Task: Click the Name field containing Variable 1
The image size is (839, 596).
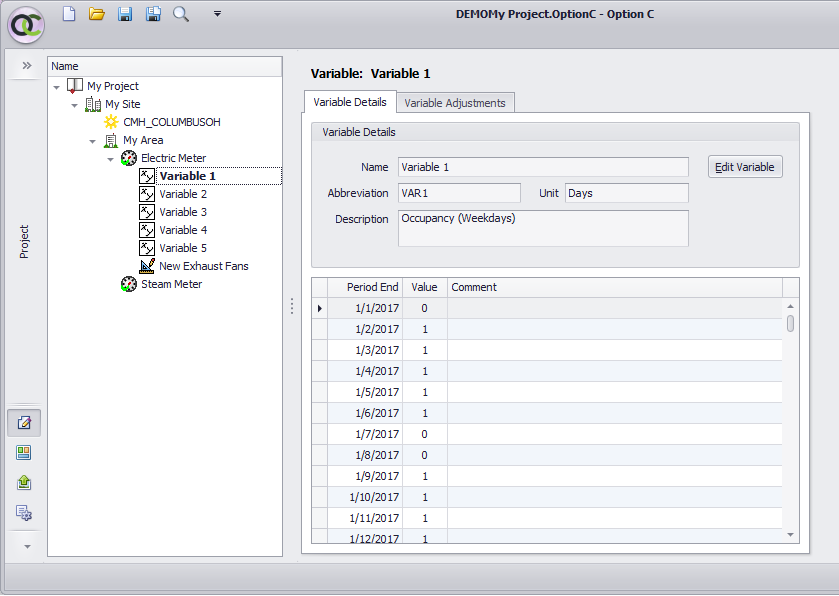Action: point(543,167)
